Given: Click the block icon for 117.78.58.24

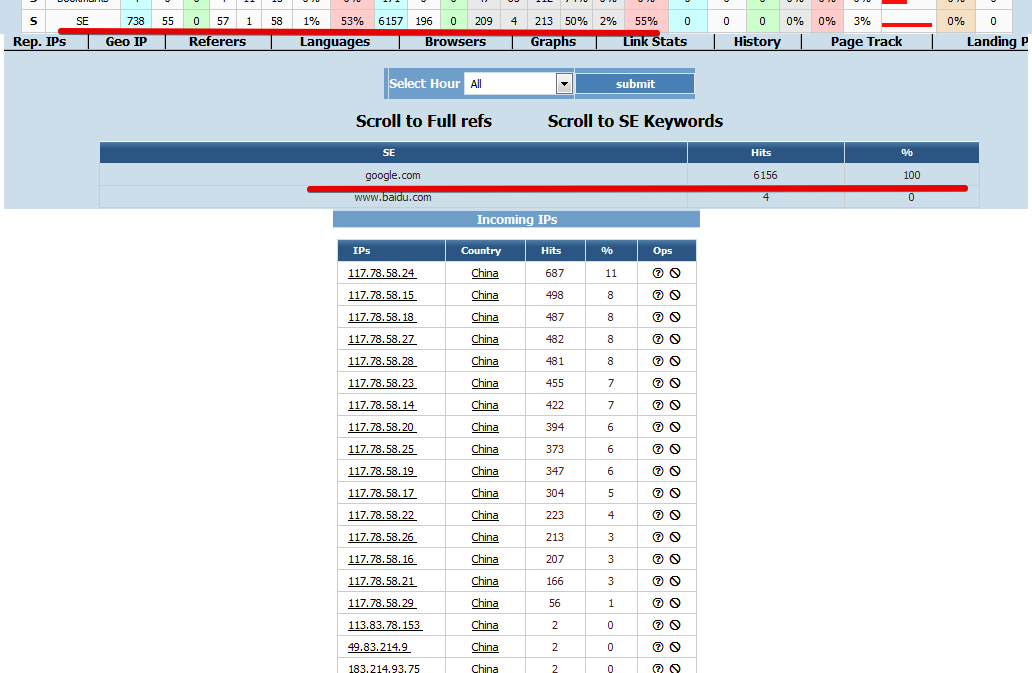Looking at the screenshot, I should coord(675,273).
